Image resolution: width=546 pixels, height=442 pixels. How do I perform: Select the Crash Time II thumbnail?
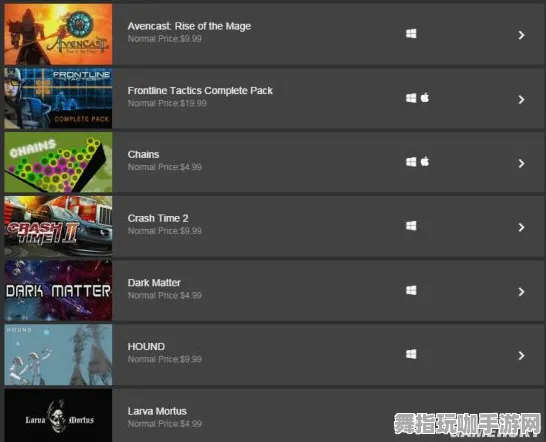coord(58,226)
